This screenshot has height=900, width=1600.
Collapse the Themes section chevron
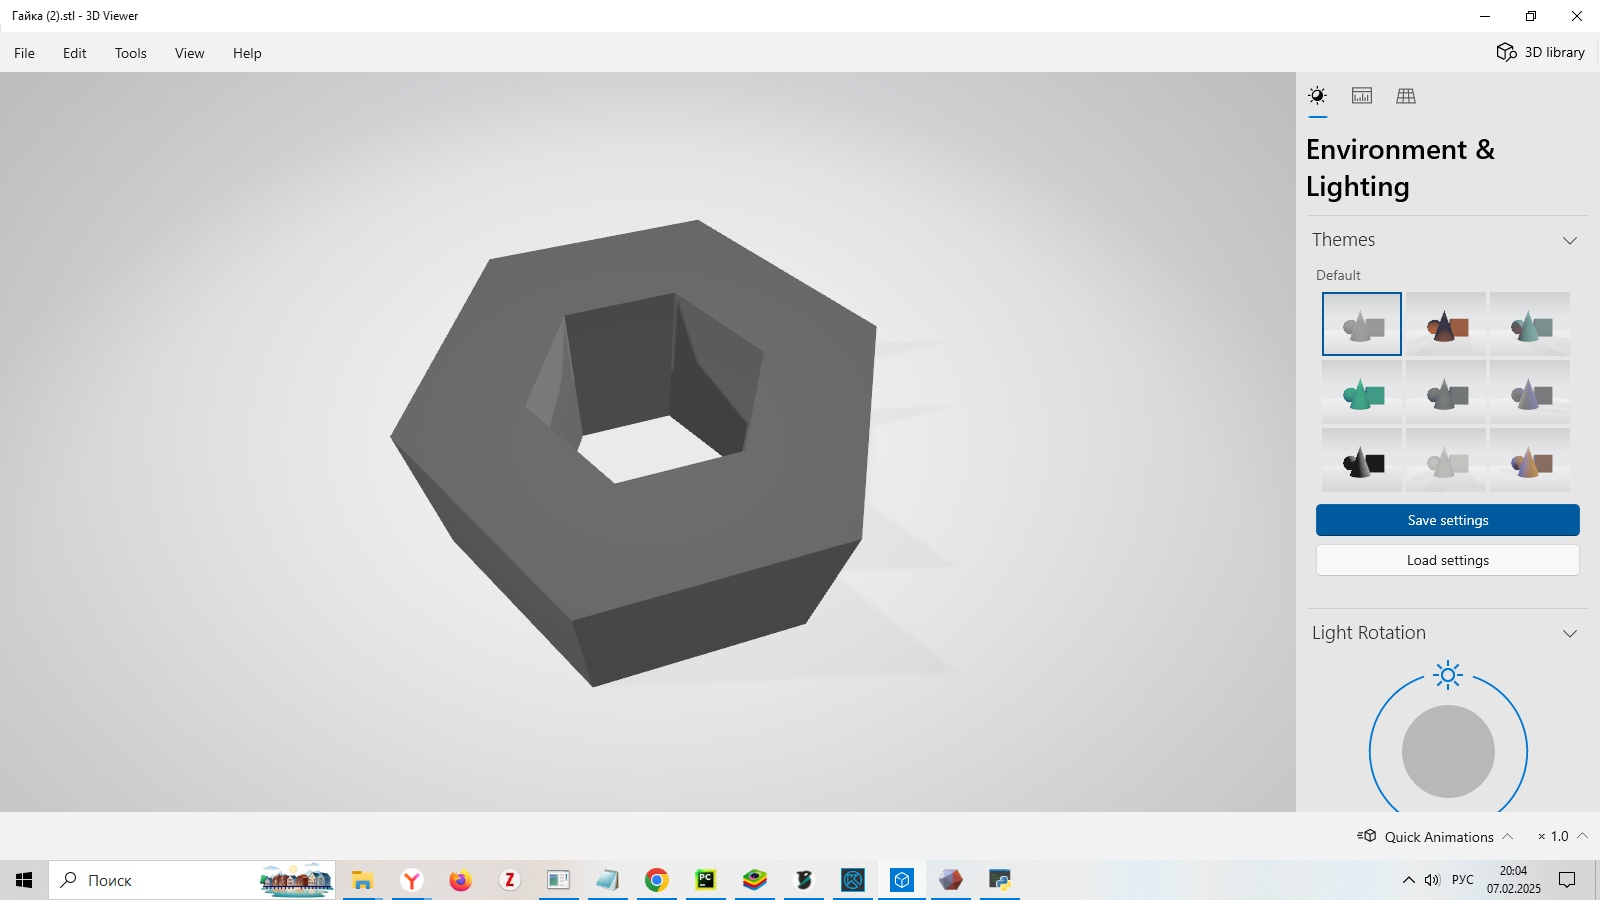coord(1570,240)
